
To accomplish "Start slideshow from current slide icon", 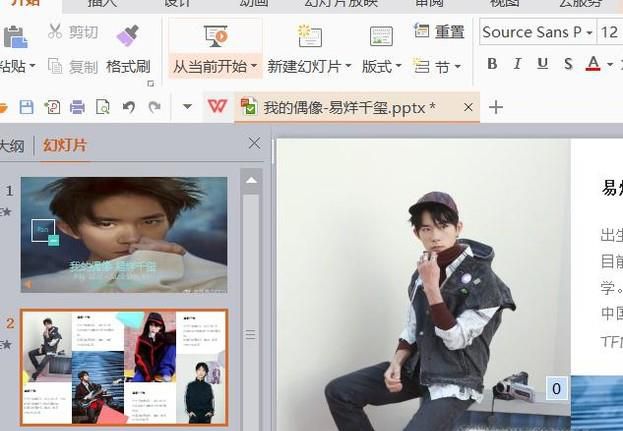I will point(216,36).
